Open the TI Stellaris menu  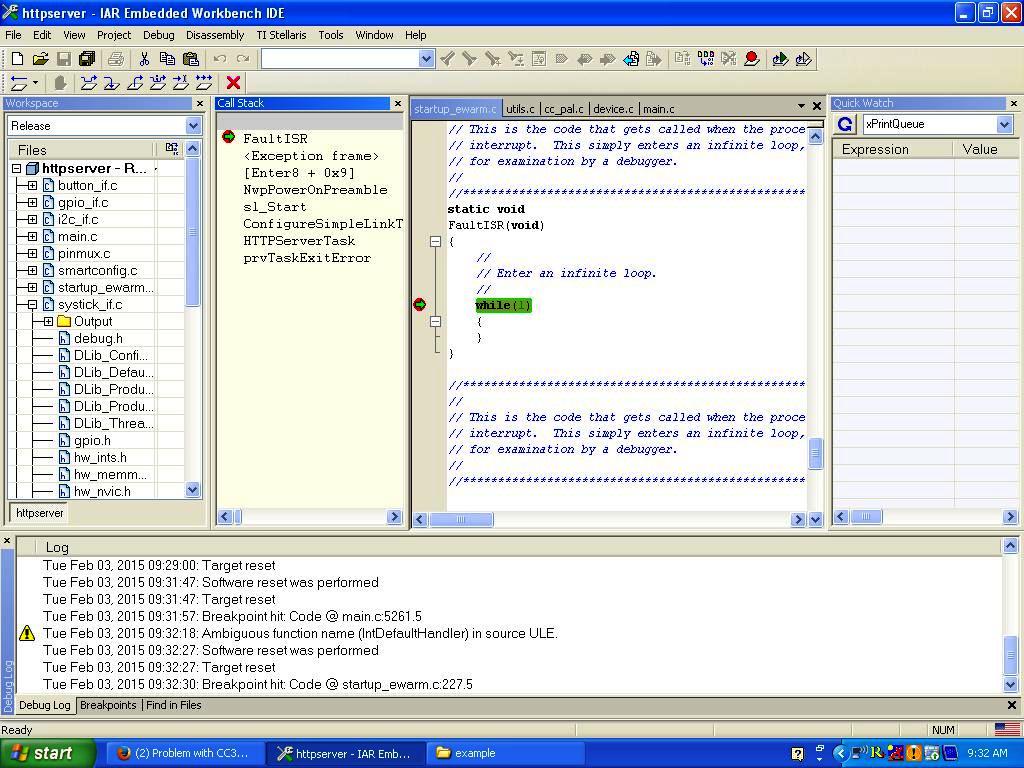point(281,35)
